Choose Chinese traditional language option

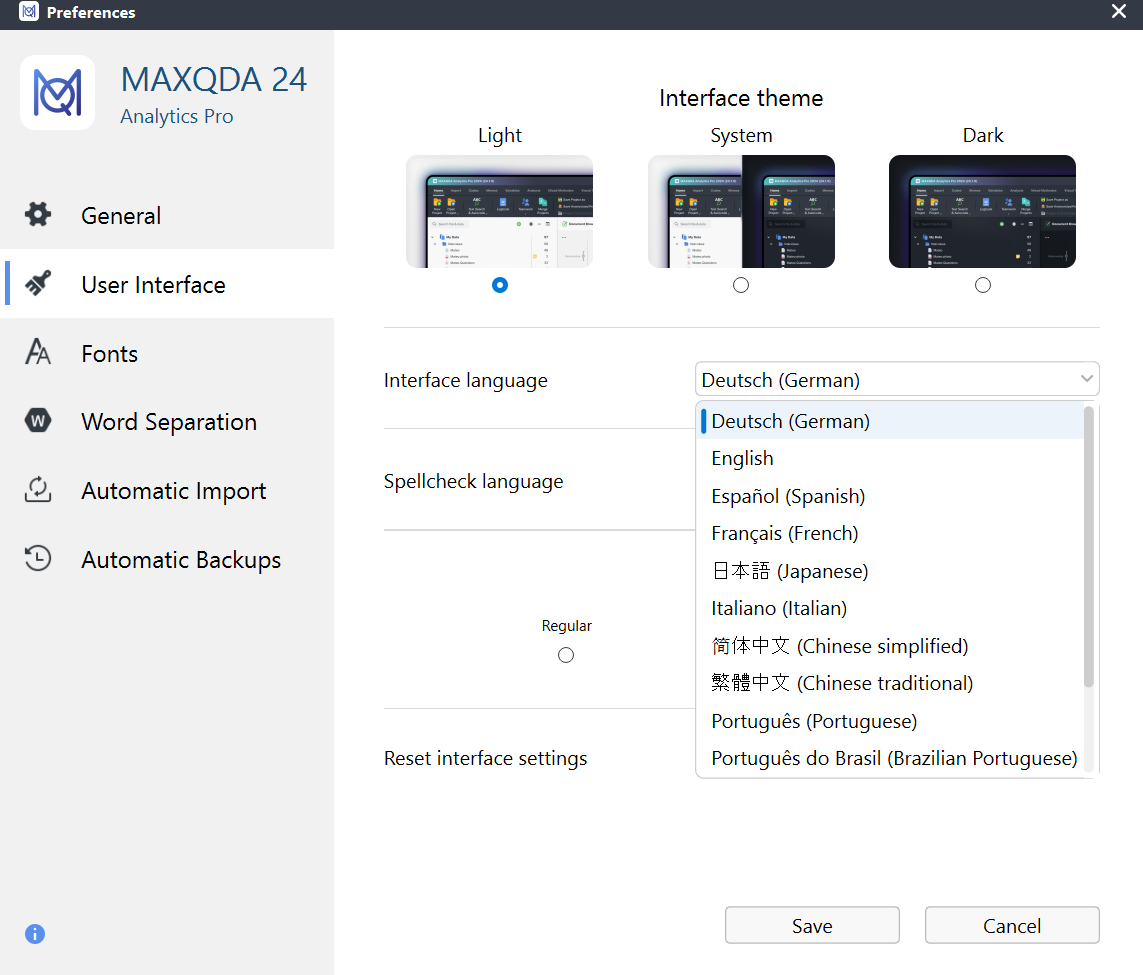click(891, 684)
